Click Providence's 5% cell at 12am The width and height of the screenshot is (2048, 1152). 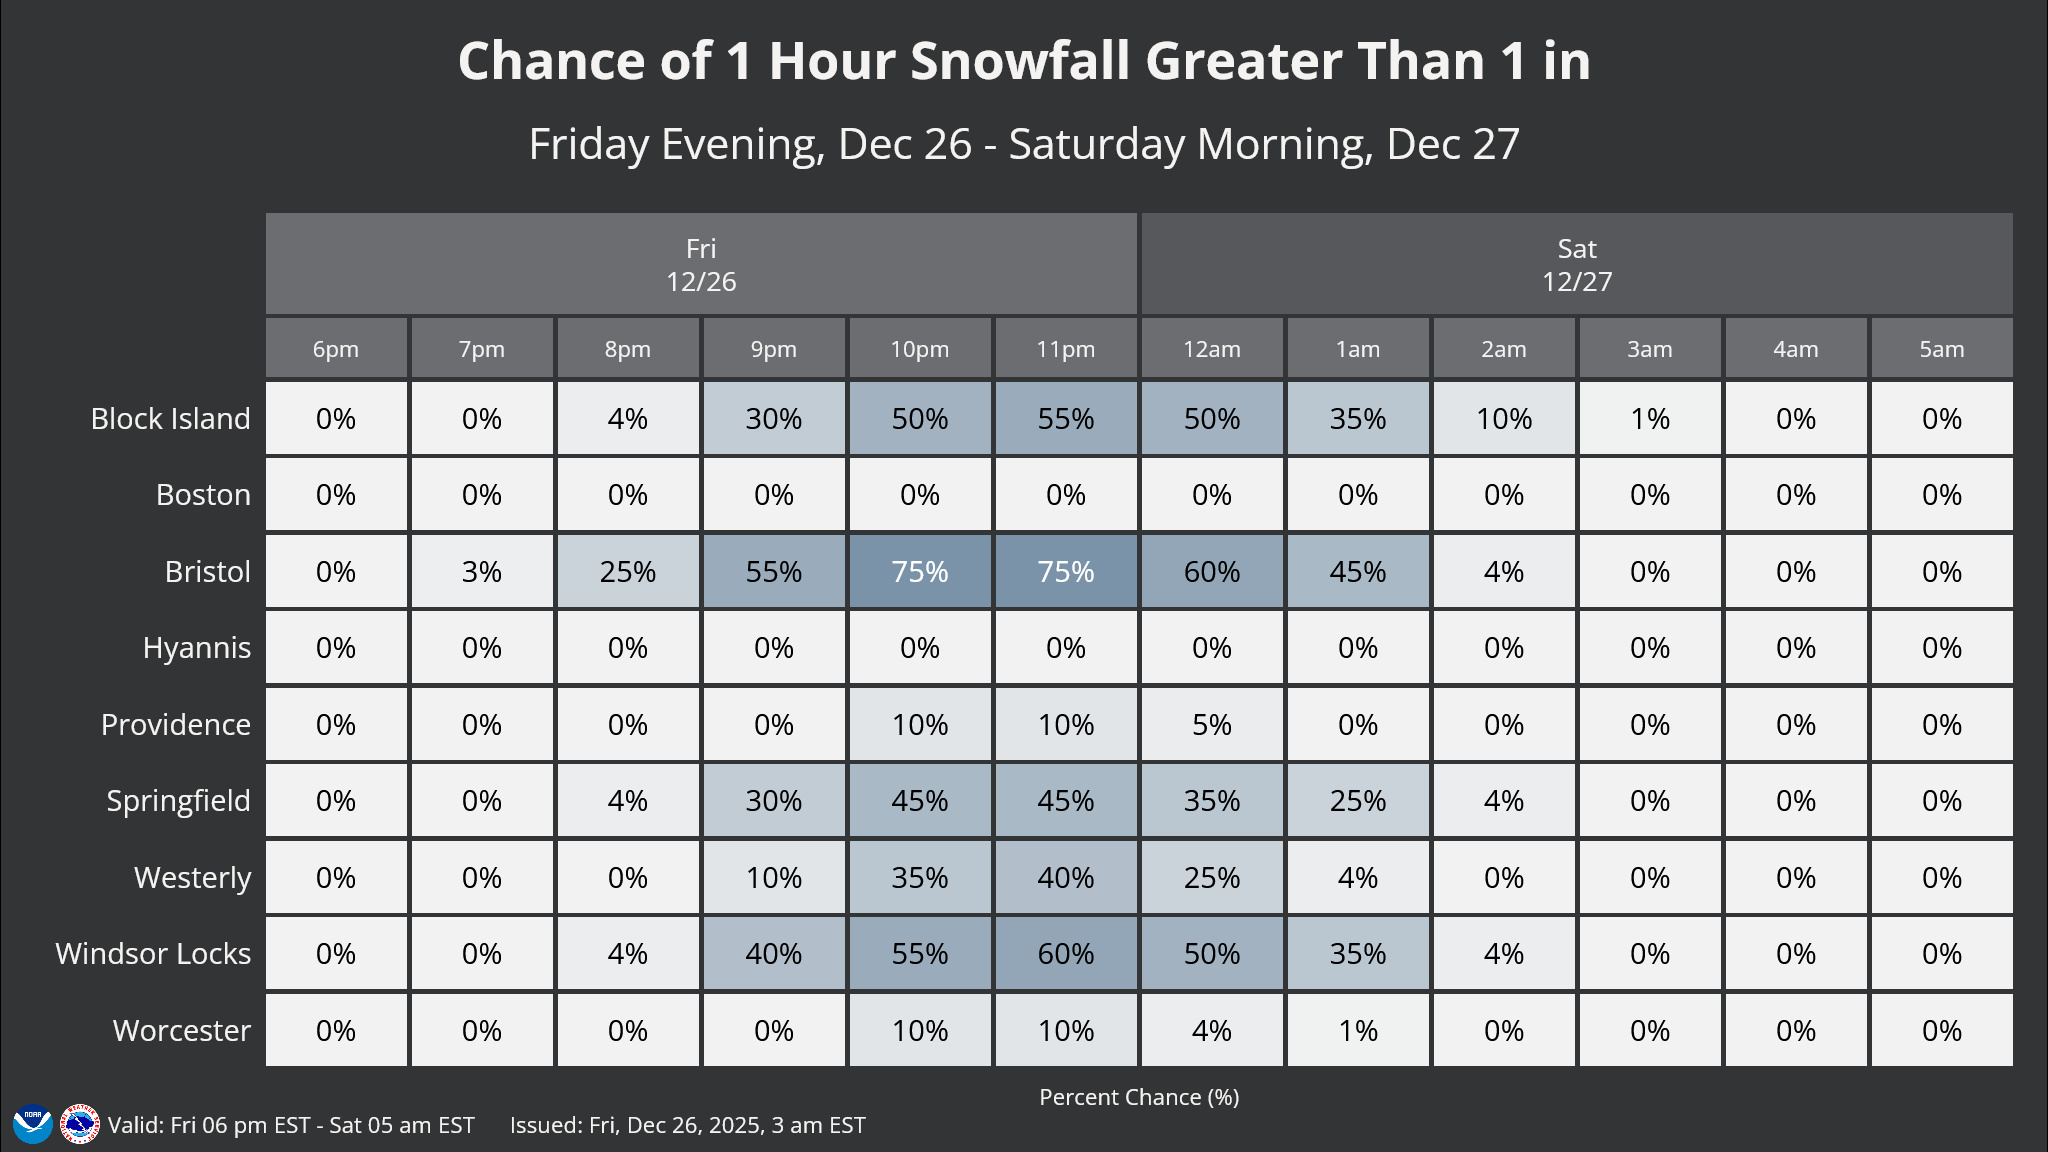tap(1212, 724)
